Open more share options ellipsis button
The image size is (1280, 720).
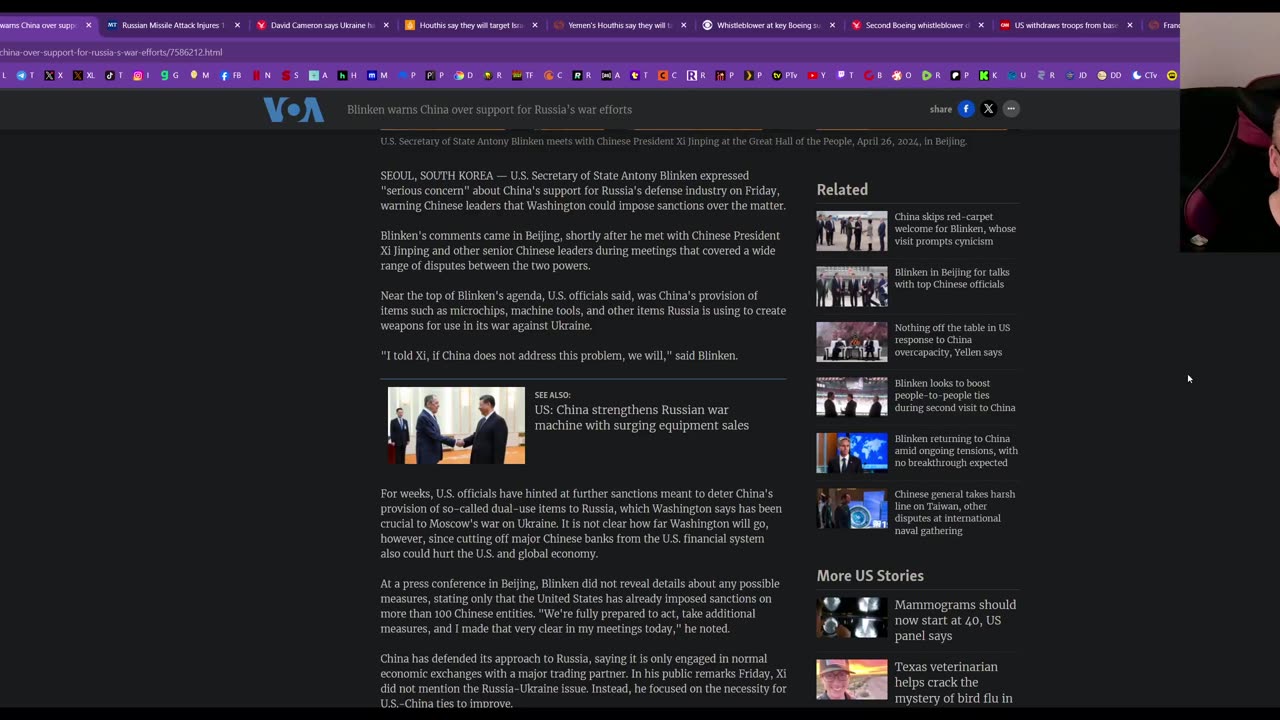click(x=1011, y=109)
